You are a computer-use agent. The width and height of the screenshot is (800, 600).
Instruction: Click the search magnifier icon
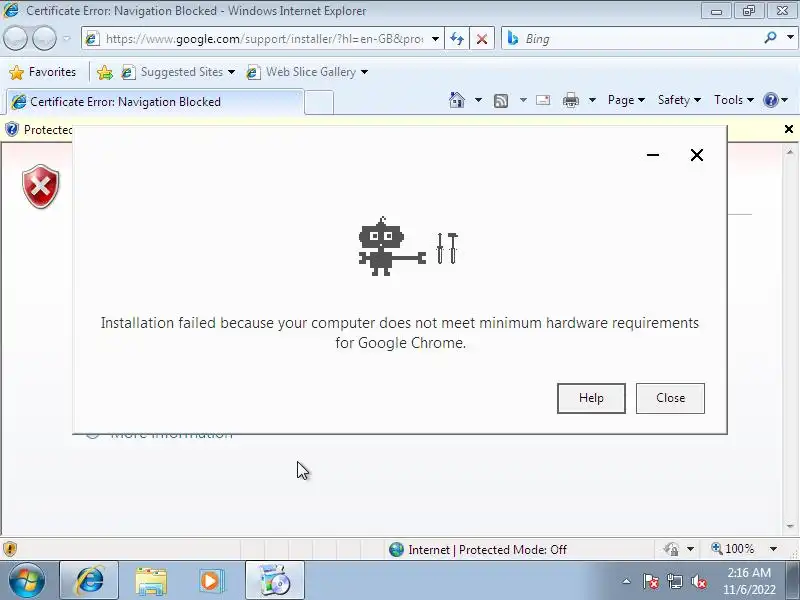(770, 38)
